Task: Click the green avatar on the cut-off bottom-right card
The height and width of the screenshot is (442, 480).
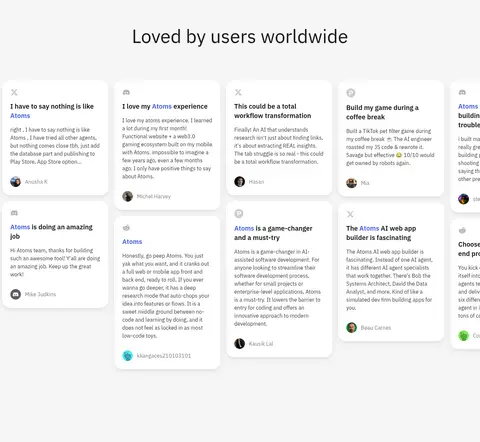Action: pyautogui.click(x=463, y=336)
